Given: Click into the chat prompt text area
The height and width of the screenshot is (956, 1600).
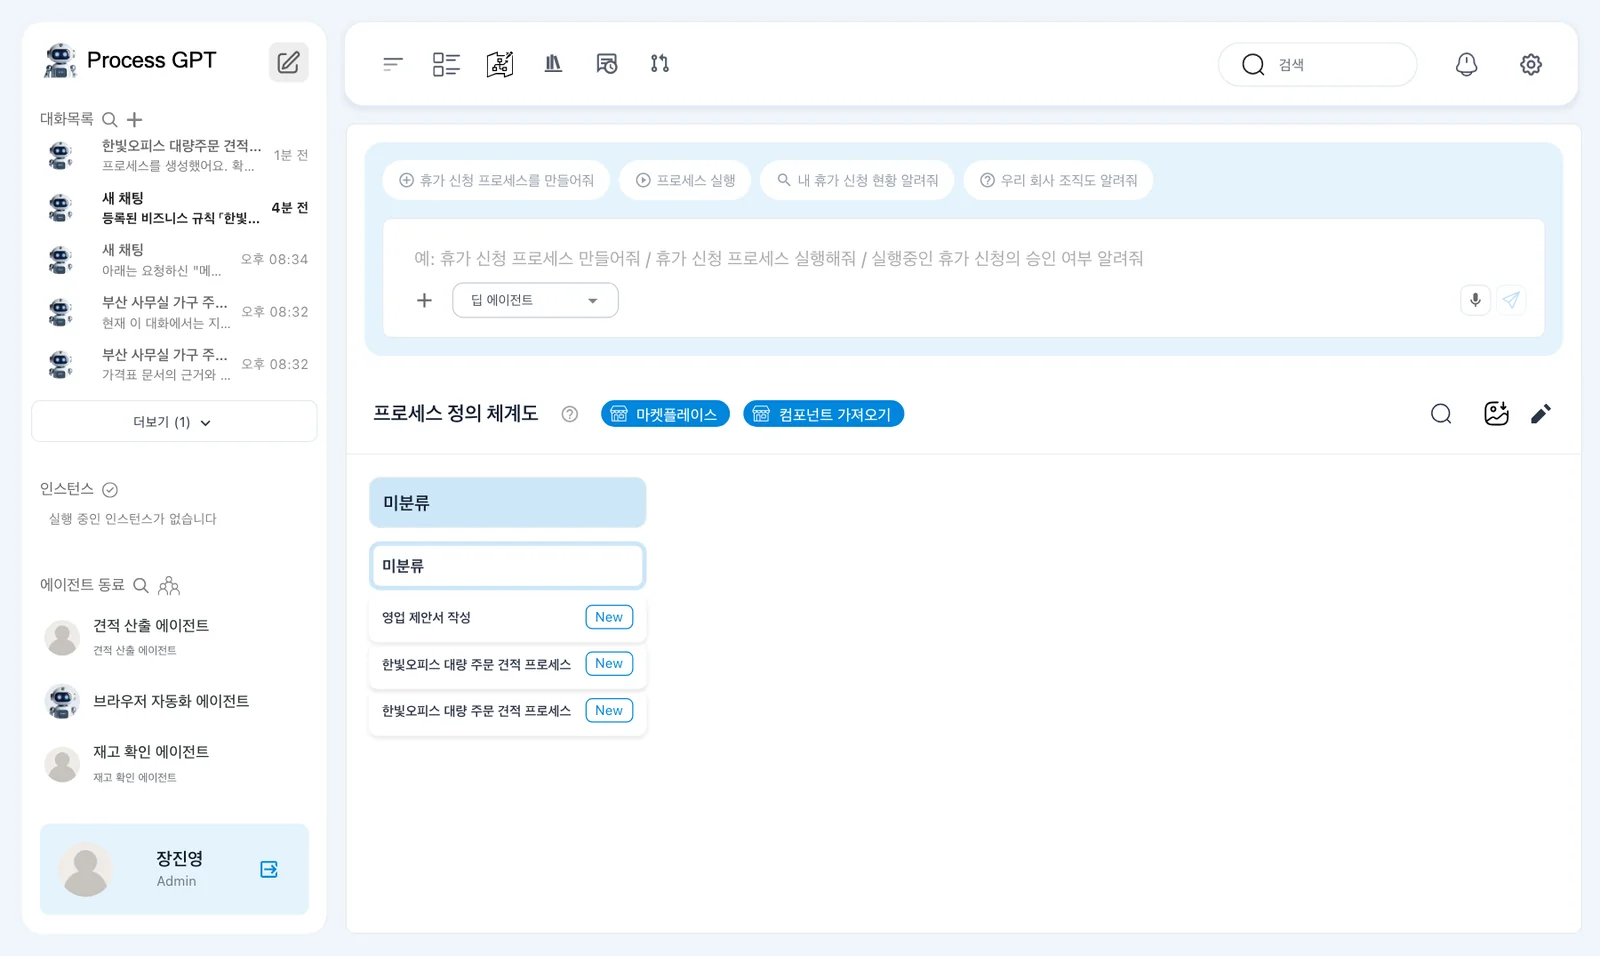Looking at the screenshot, I should 963,258.
